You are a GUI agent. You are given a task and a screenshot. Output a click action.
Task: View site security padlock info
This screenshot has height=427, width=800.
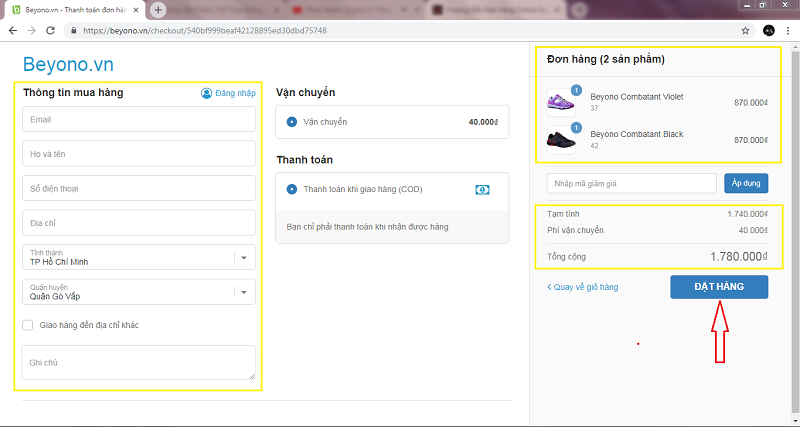coord(73,31)
